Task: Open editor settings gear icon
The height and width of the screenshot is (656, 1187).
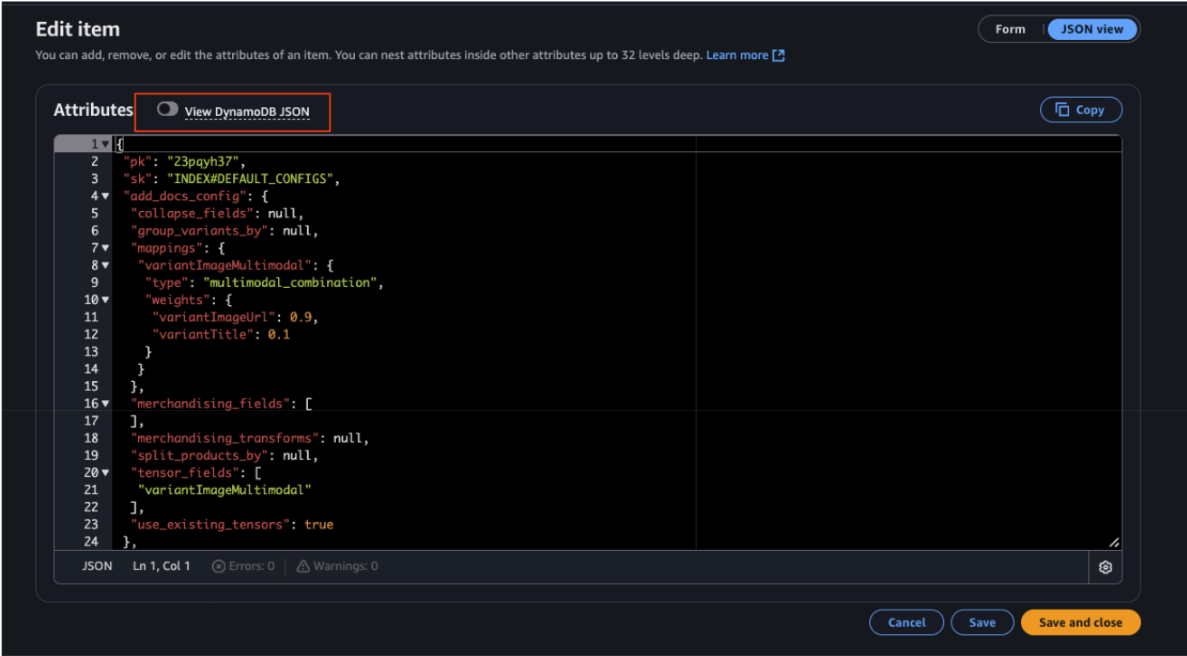Action: [x=1105, y=567]
